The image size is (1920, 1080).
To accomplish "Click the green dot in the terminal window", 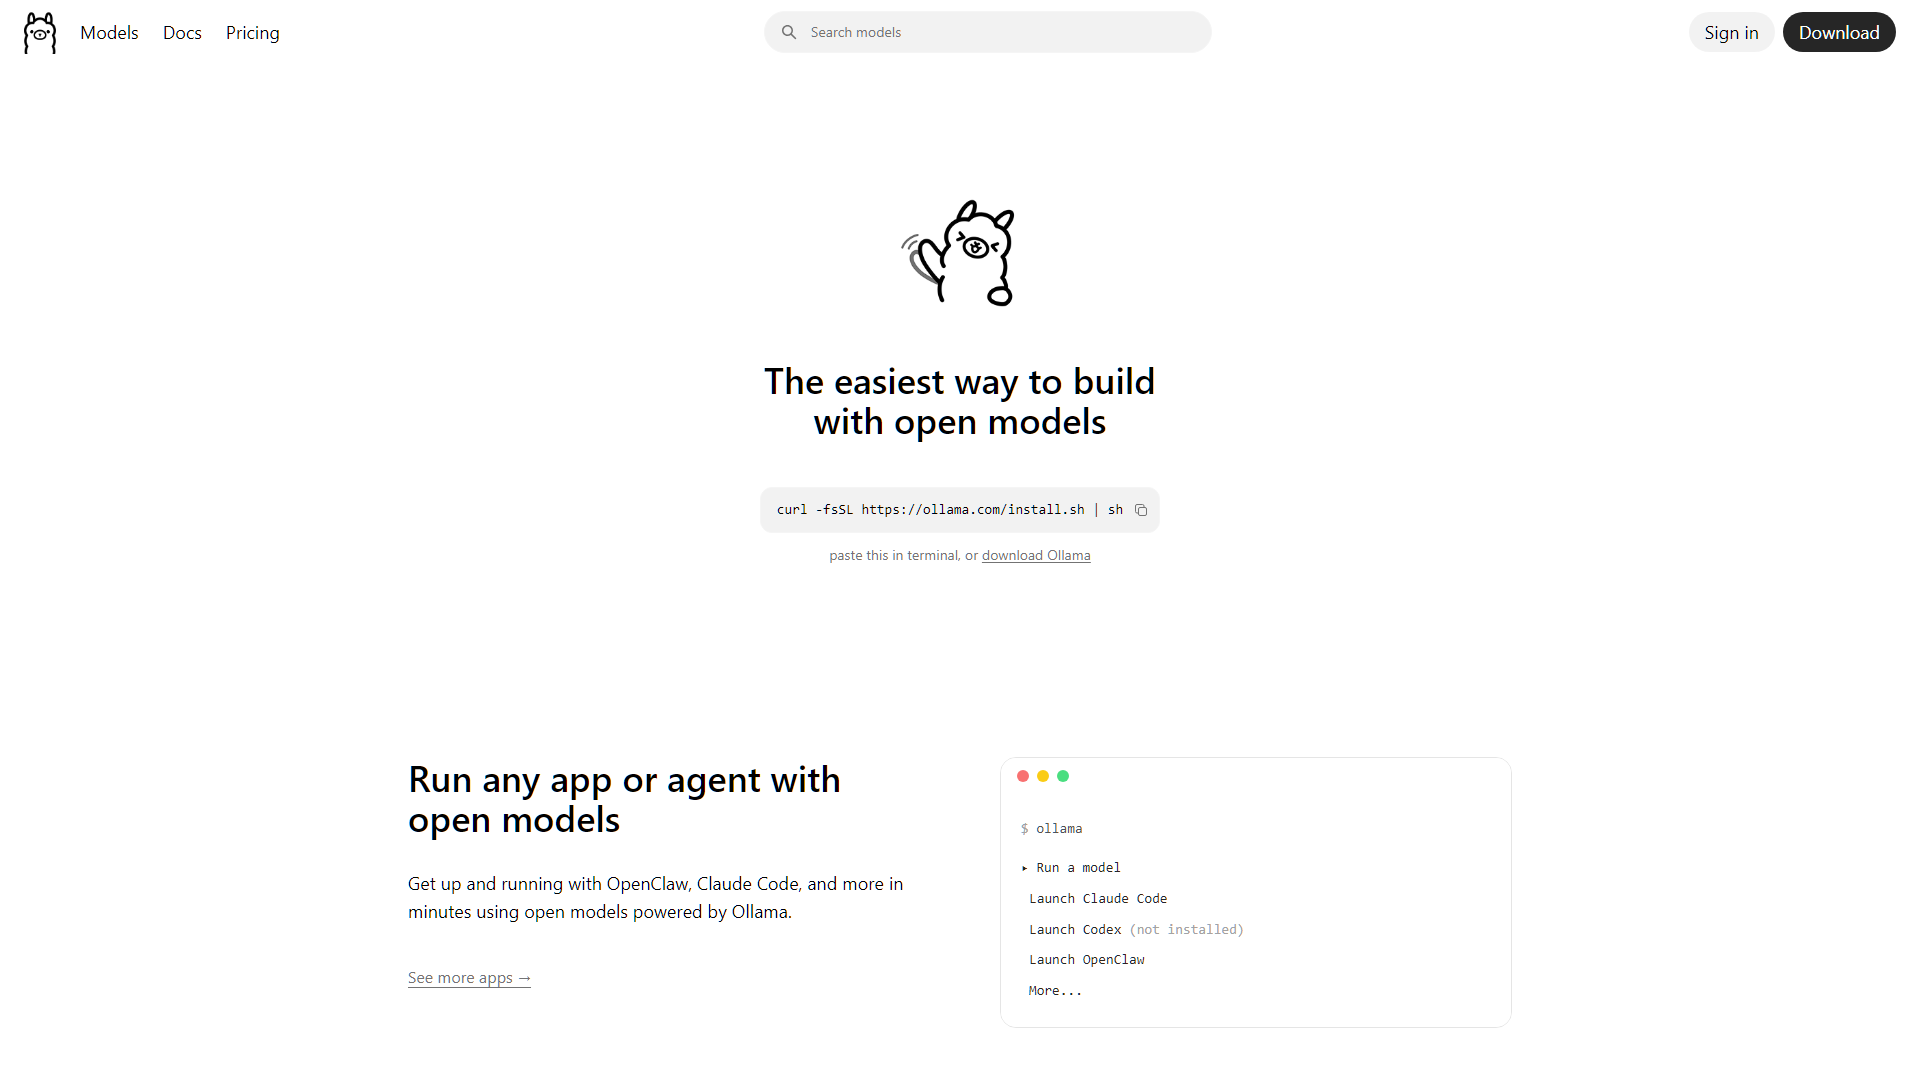I will tap(1063, 776).
